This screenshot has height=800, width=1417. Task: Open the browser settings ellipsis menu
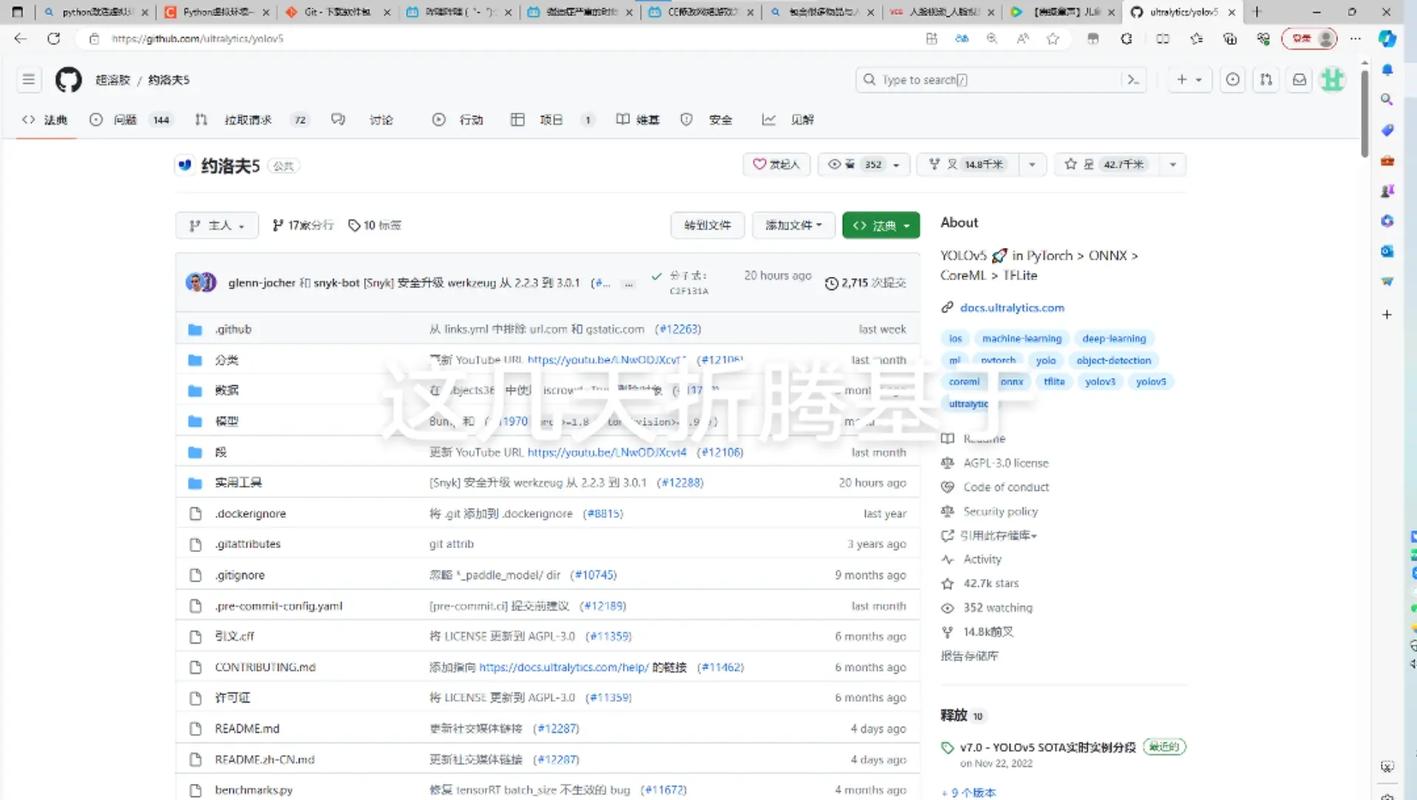1355,38
